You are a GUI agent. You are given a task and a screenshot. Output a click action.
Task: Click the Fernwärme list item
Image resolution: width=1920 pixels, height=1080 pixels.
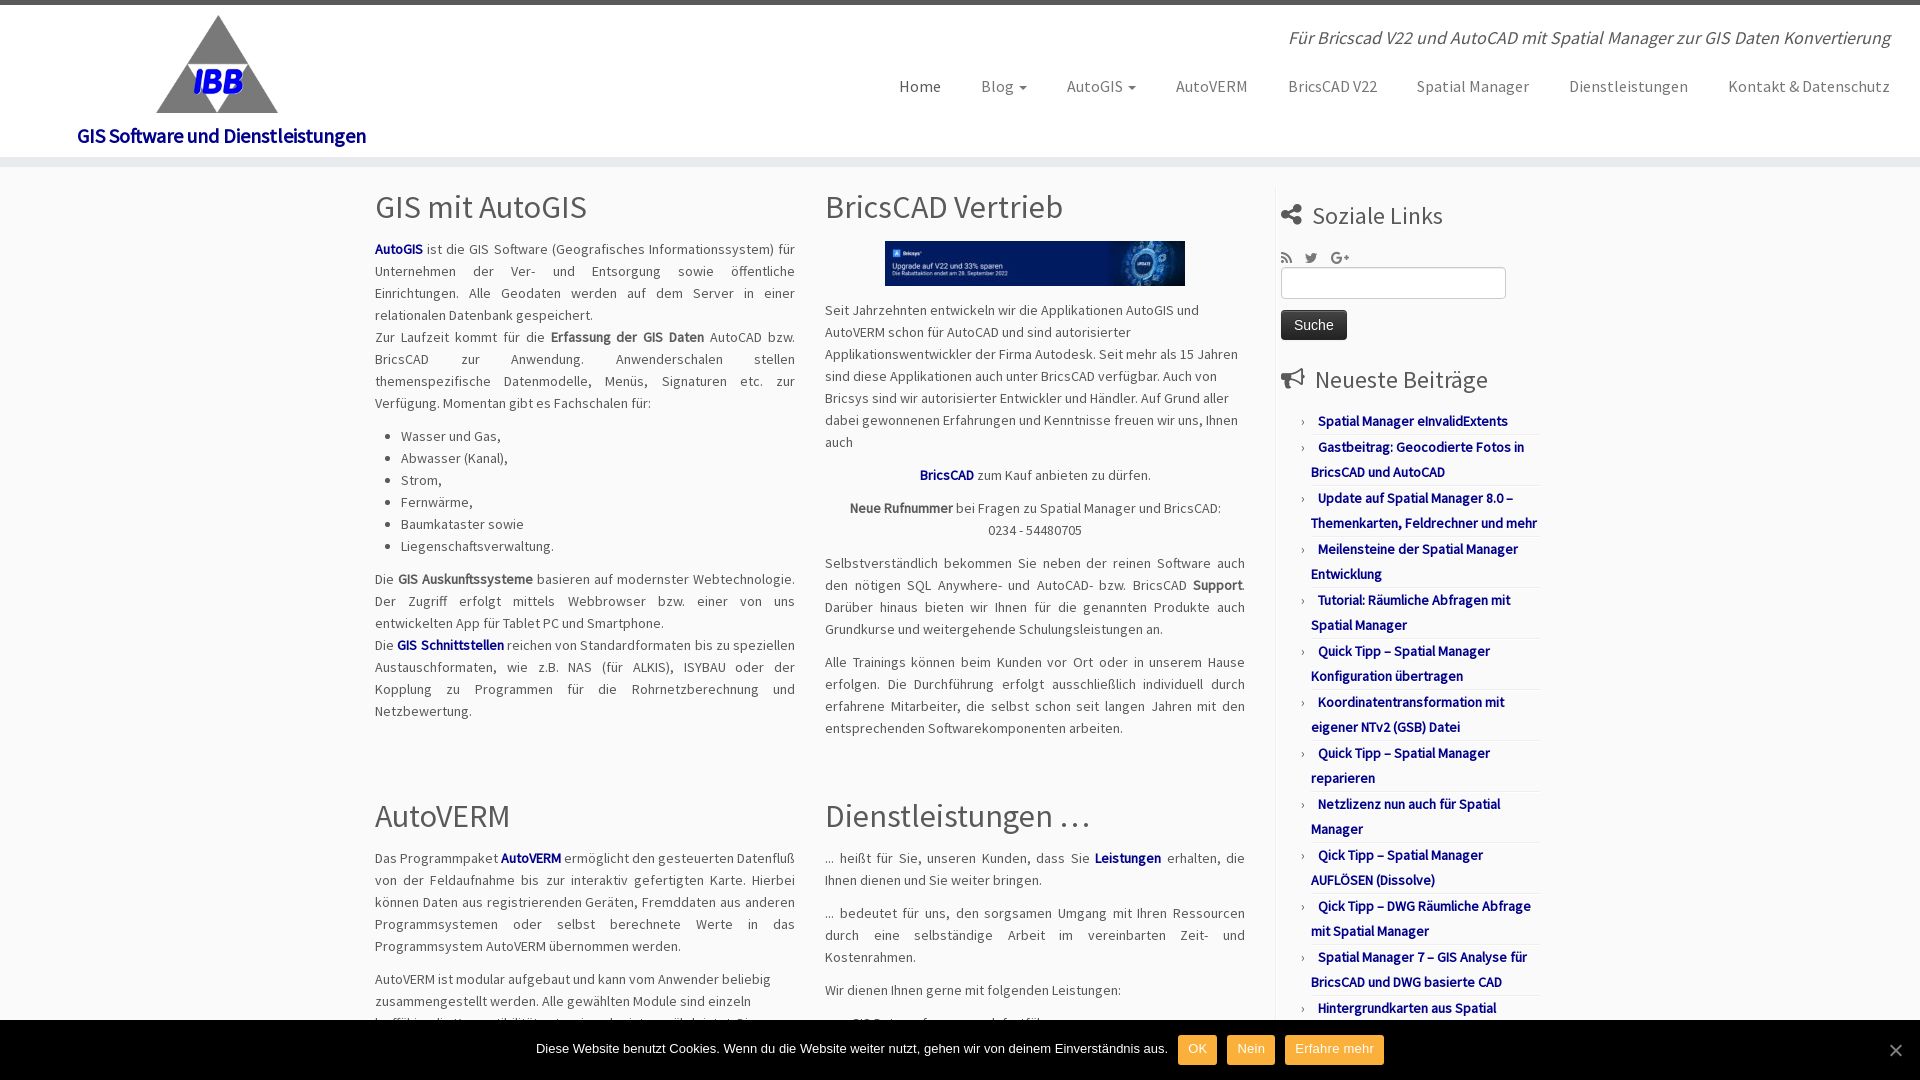tap(436, 502)
